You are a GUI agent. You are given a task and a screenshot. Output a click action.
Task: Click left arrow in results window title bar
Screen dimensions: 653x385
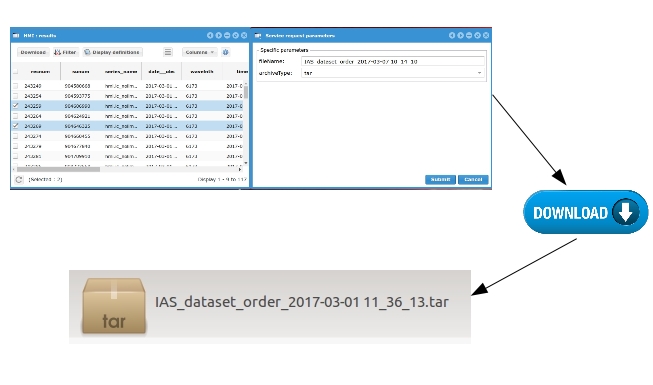point(210,35)
